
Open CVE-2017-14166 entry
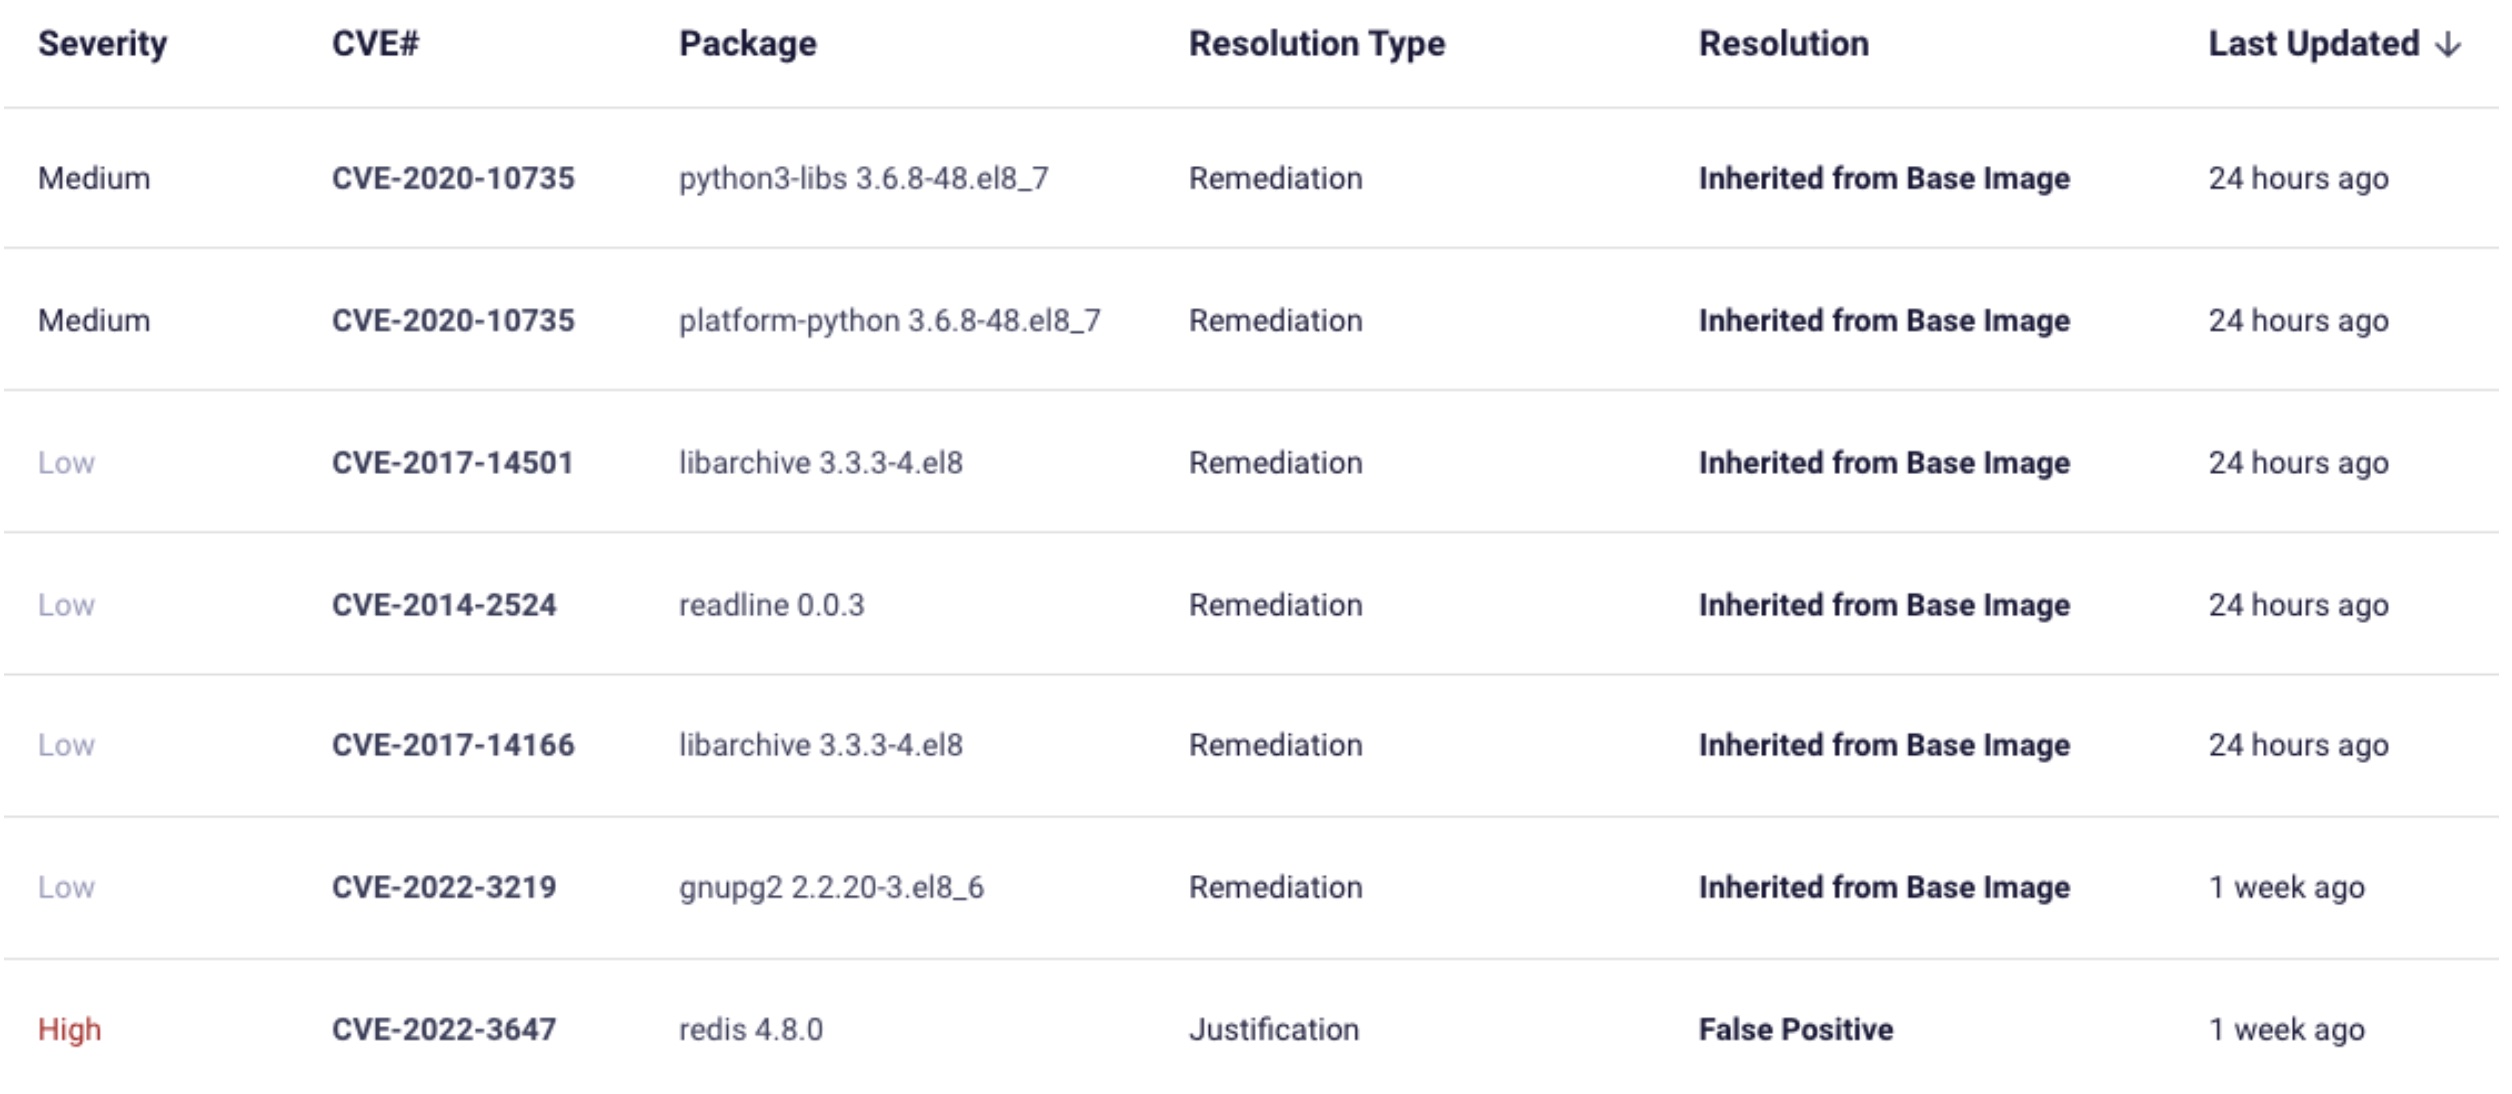pyautogui.click(x=454, y=744)
